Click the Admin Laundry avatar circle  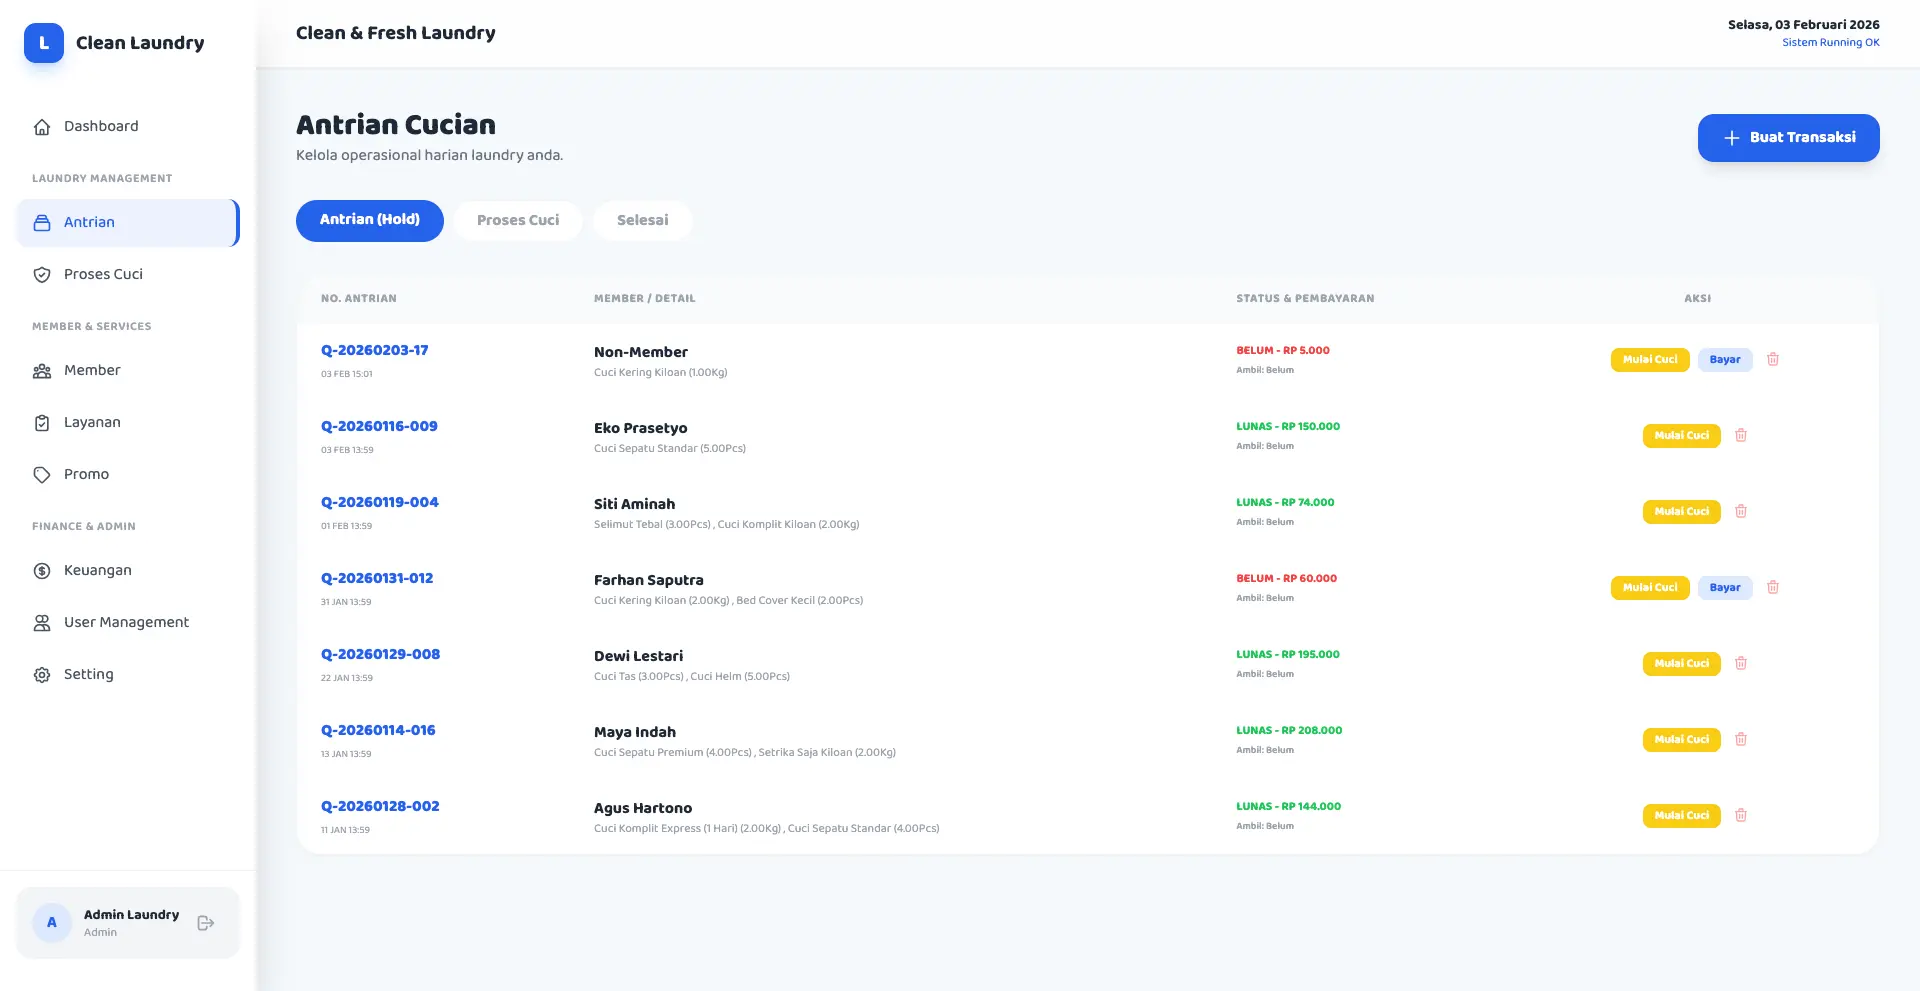pyautogui.click(x=52, y=923)
